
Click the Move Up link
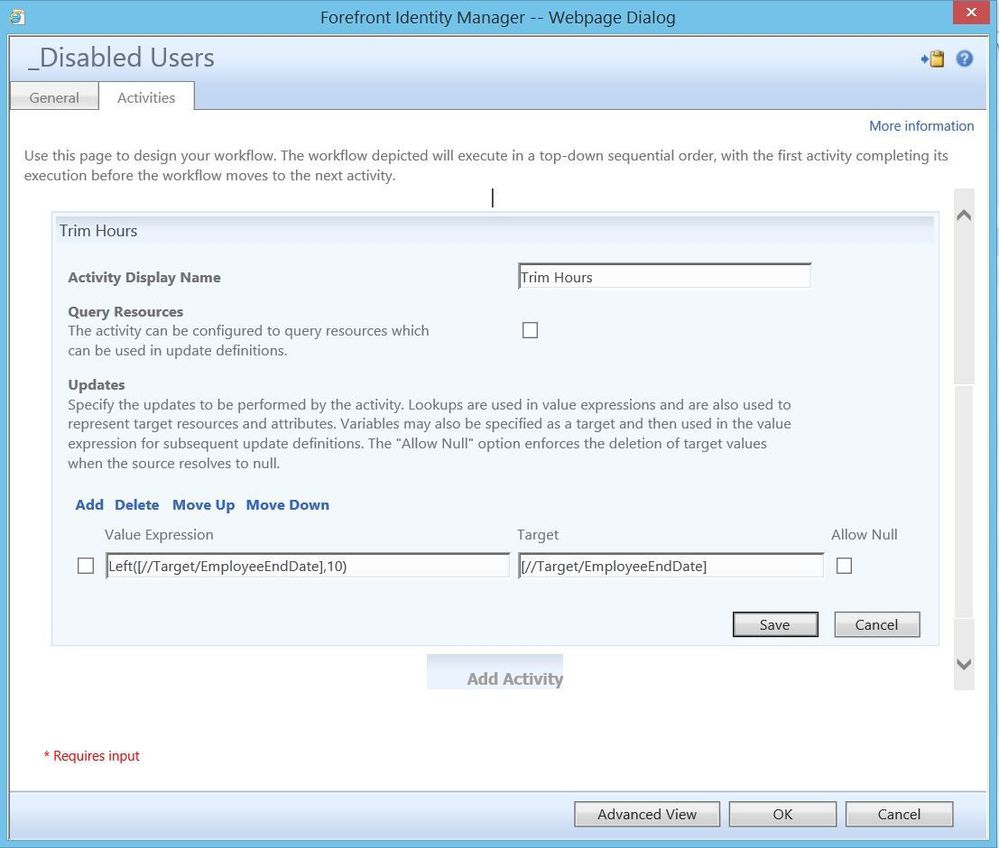[203, 505]
